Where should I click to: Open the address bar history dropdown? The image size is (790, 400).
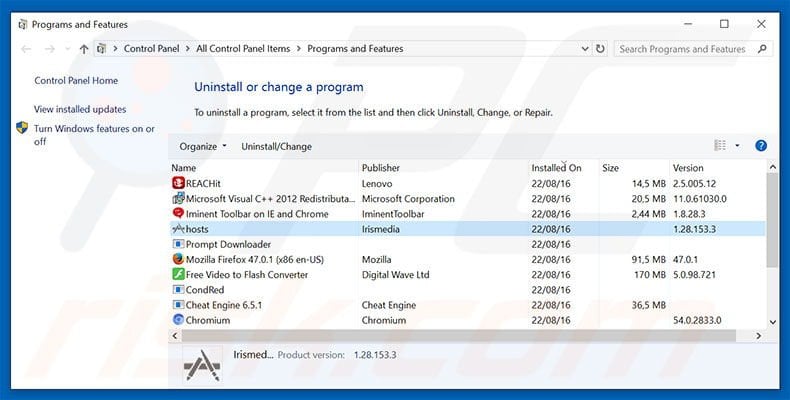584,49
